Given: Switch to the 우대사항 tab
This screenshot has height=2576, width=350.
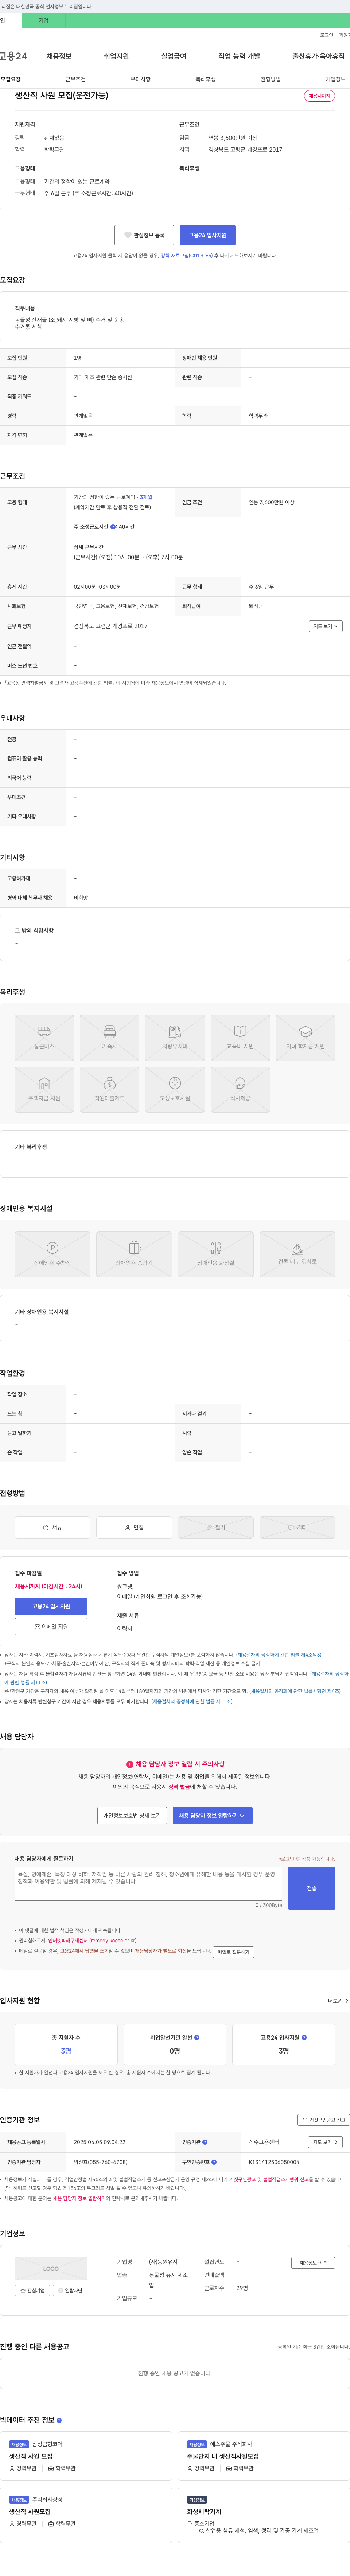Looking at the screenshot, I should 141,79.
